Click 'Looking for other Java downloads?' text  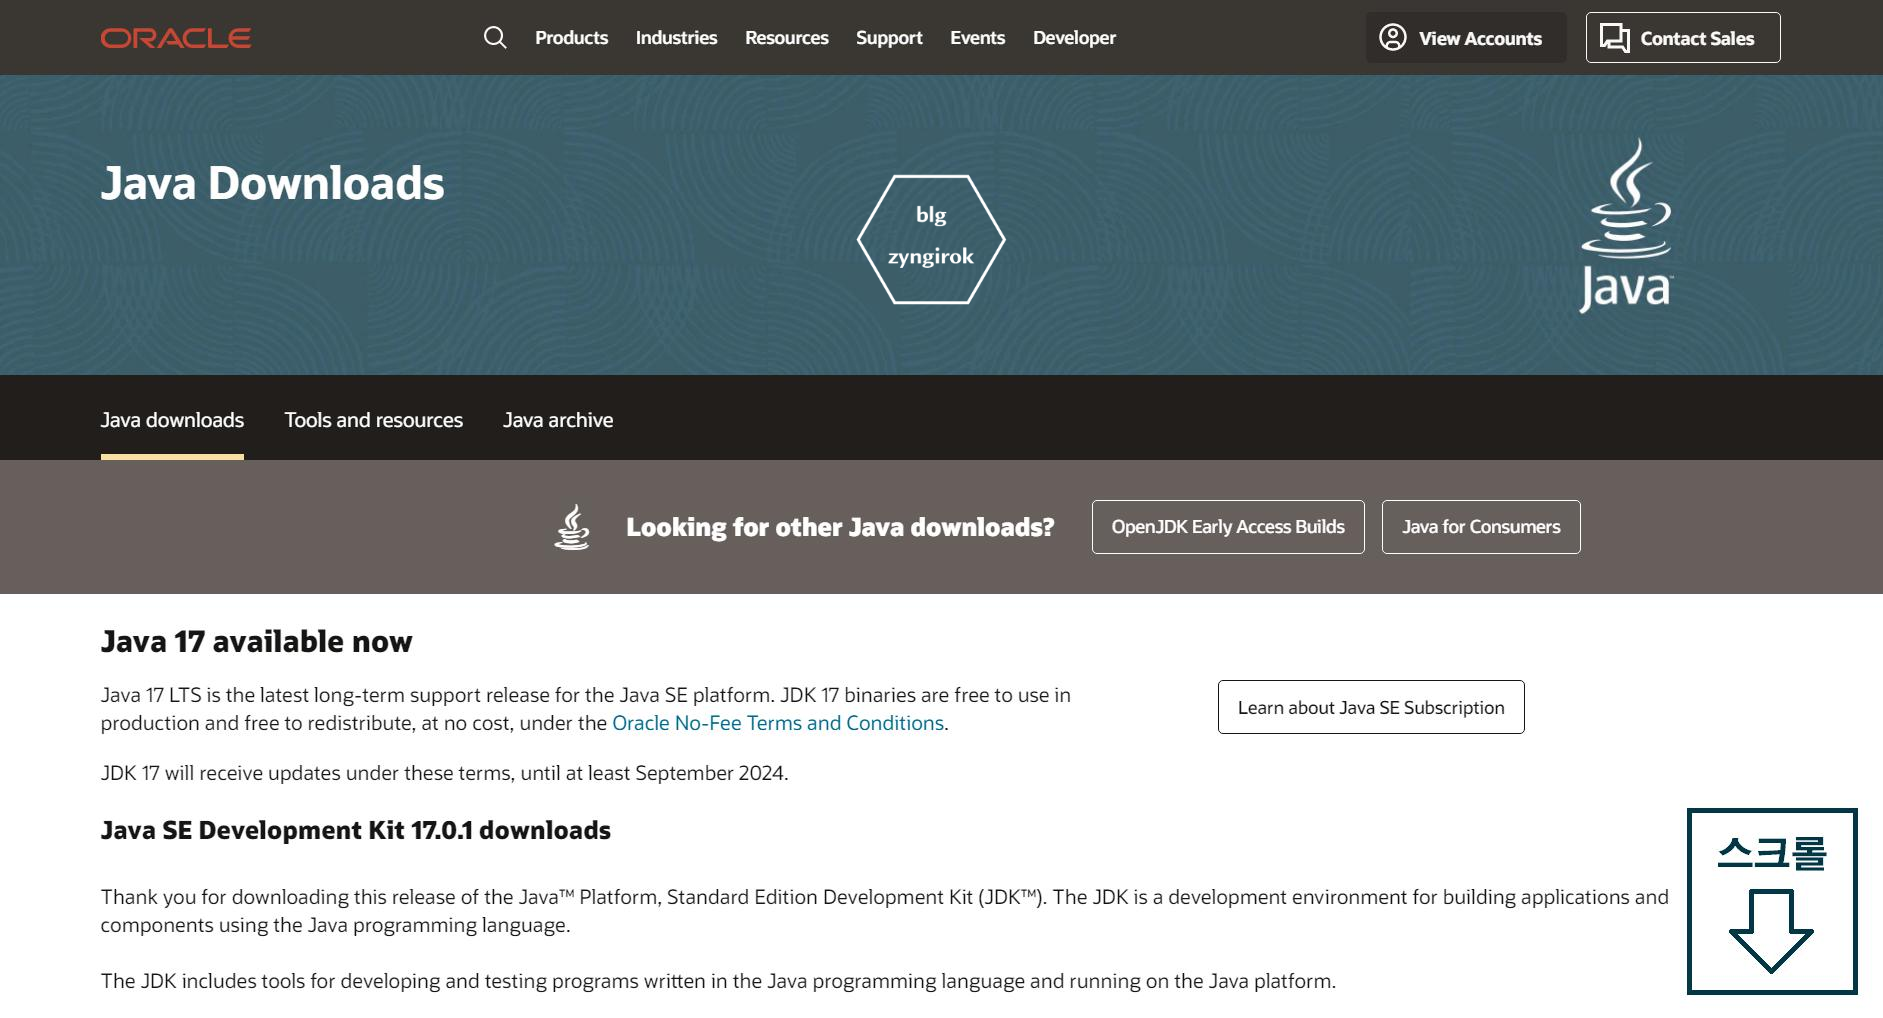click(x=840, y=527)
